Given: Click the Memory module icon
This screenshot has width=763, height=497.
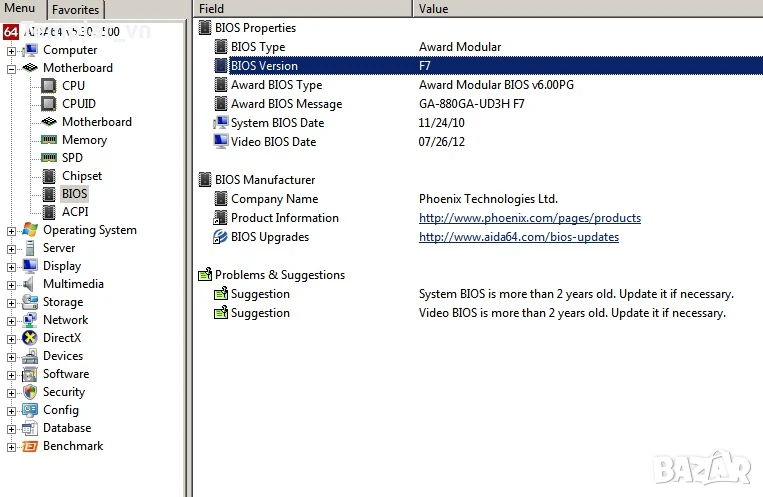Looking at the screenshot, I should pos(48,140).
